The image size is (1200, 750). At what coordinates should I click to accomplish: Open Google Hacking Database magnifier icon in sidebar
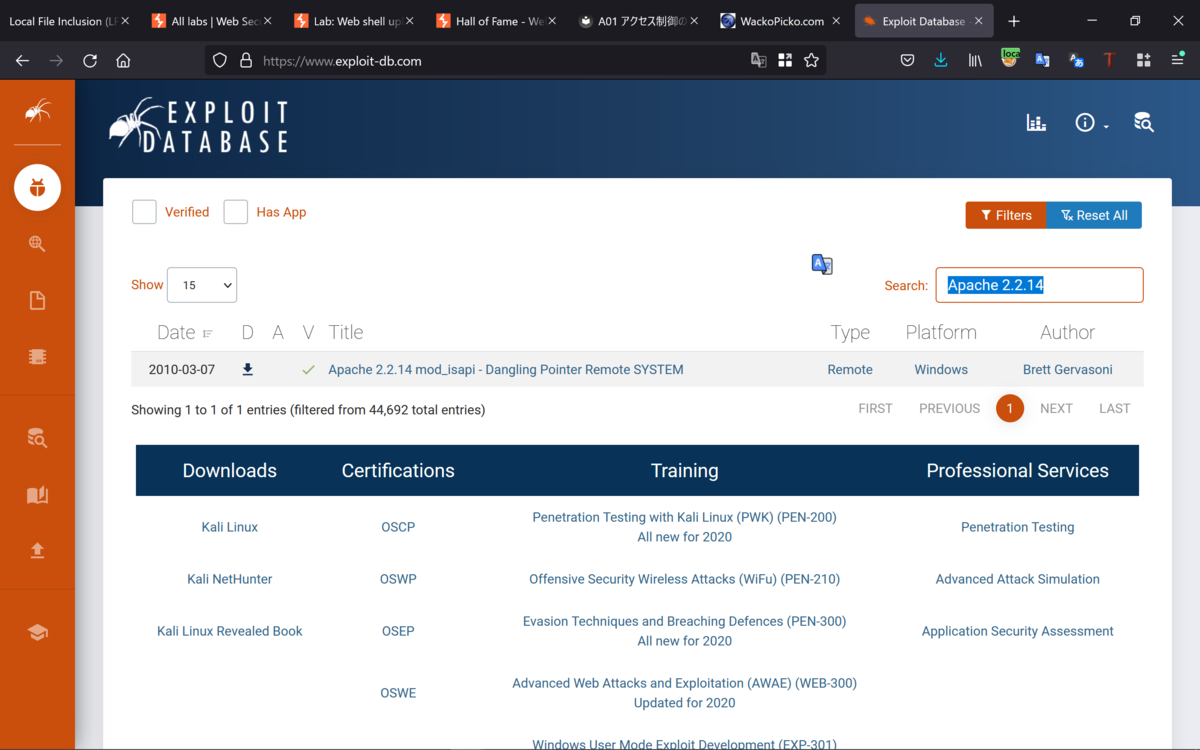click(x=37, y=244)
